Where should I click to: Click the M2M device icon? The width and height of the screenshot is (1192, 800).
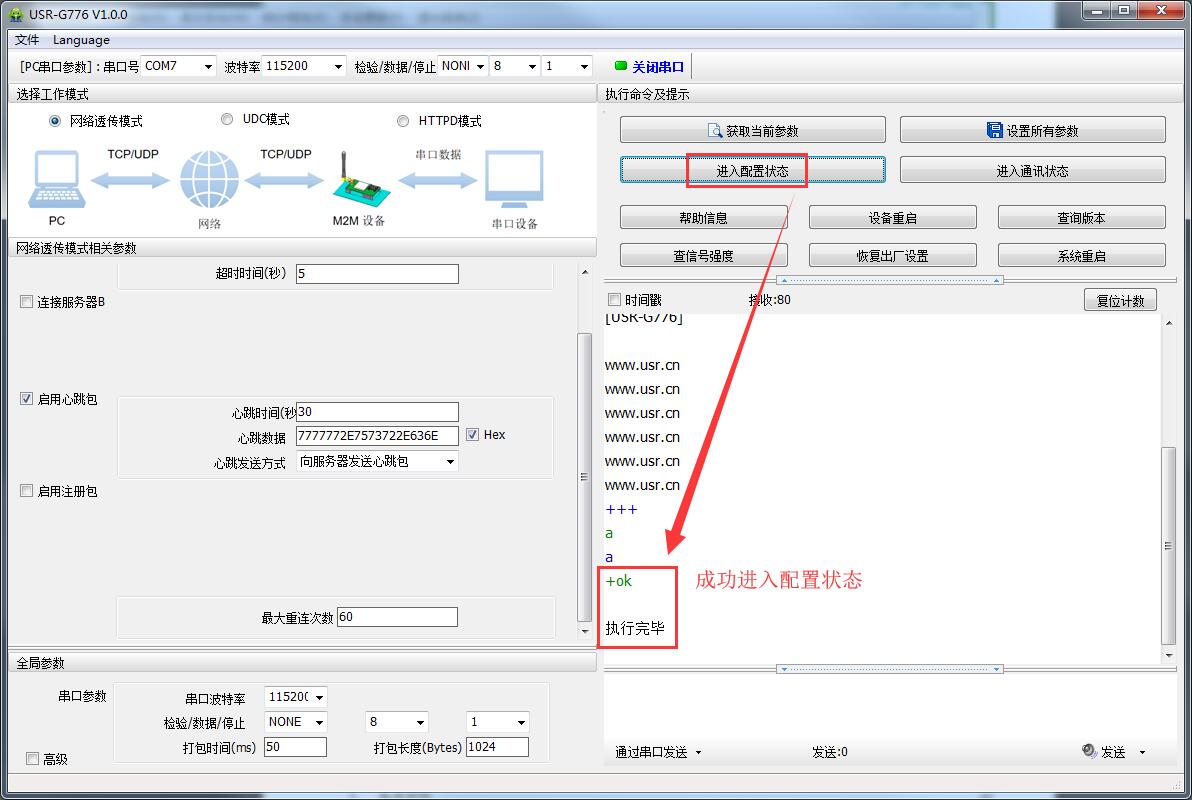point(357,180)
